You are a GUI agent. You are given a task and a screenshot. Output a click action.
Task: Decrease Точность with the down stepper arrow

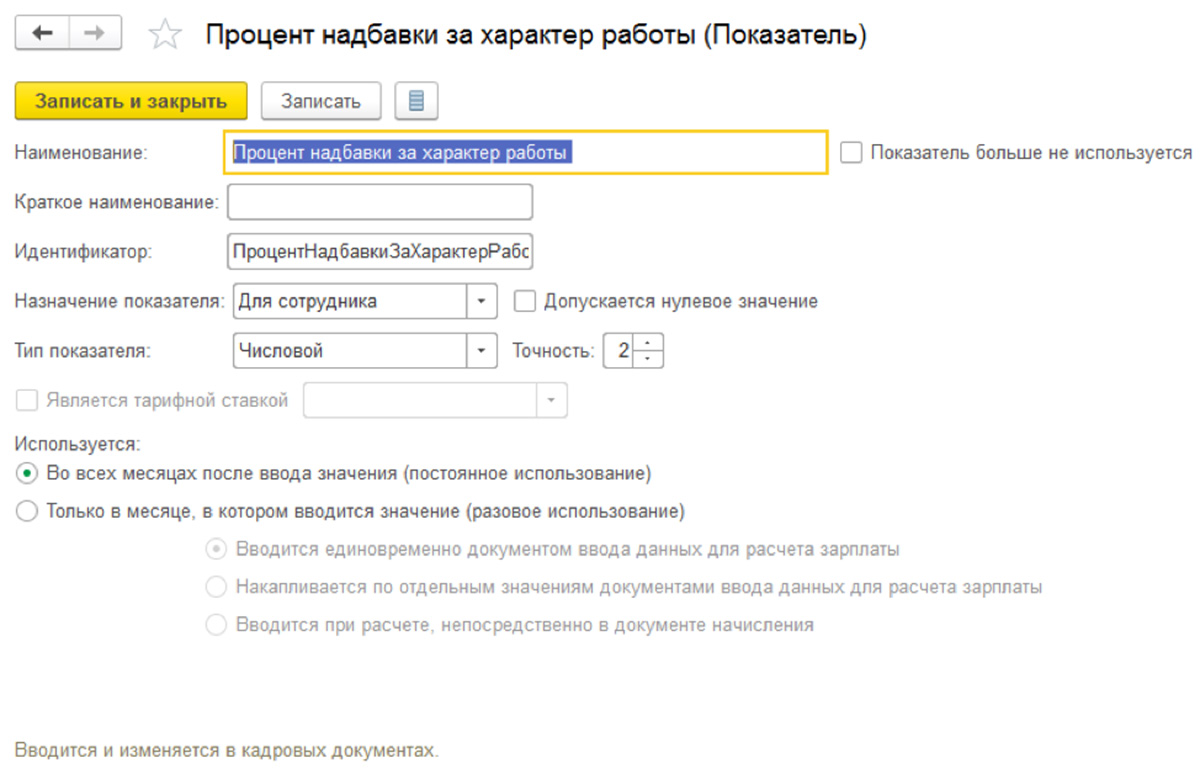click(648, 357)
